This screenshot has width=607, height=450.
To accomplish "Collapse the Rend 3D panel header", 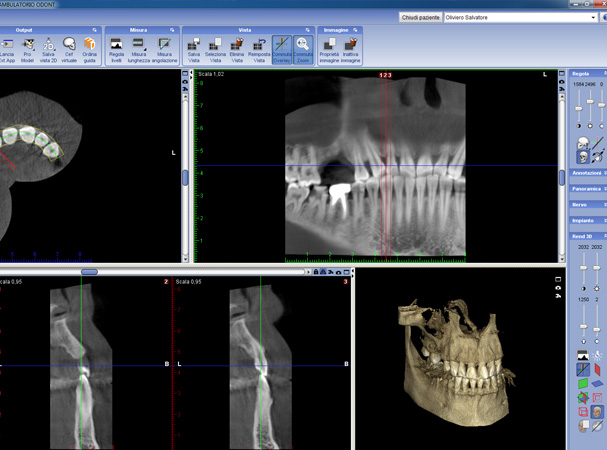I will pyautogui.click(x=588, y=236).
